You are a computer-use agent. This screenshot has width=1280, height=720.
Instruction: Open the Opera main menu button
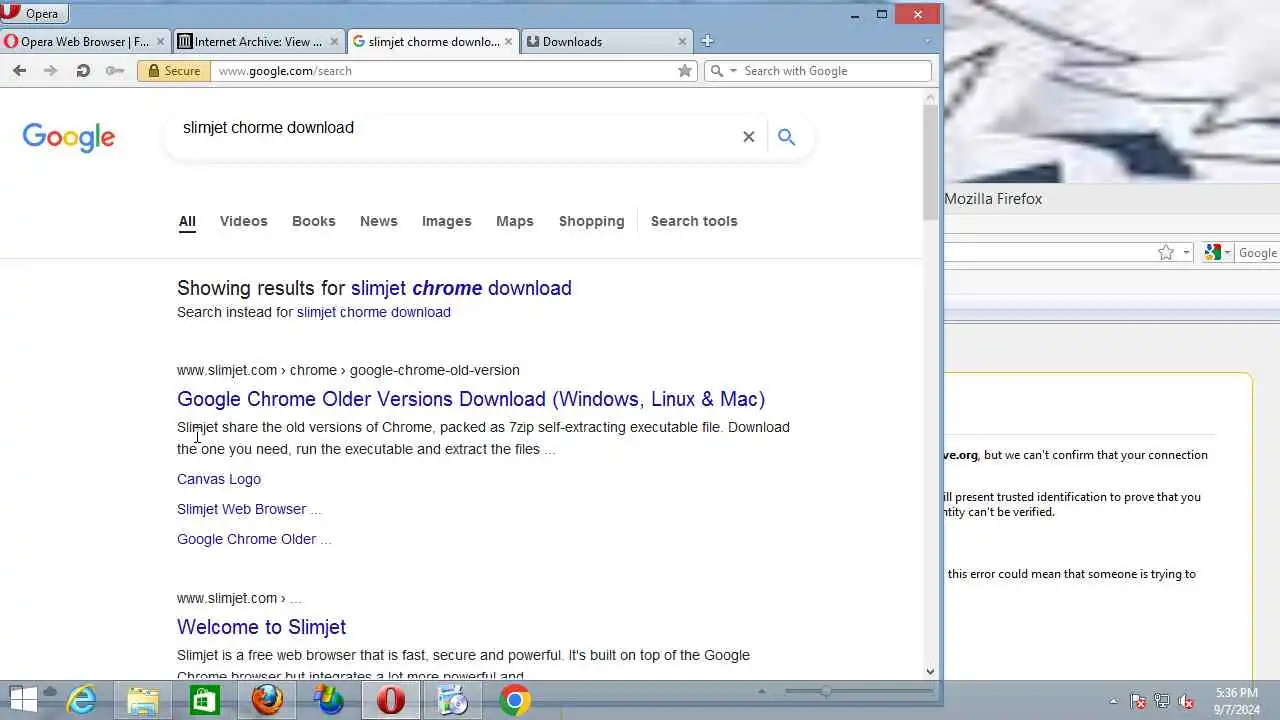point(34,13)
